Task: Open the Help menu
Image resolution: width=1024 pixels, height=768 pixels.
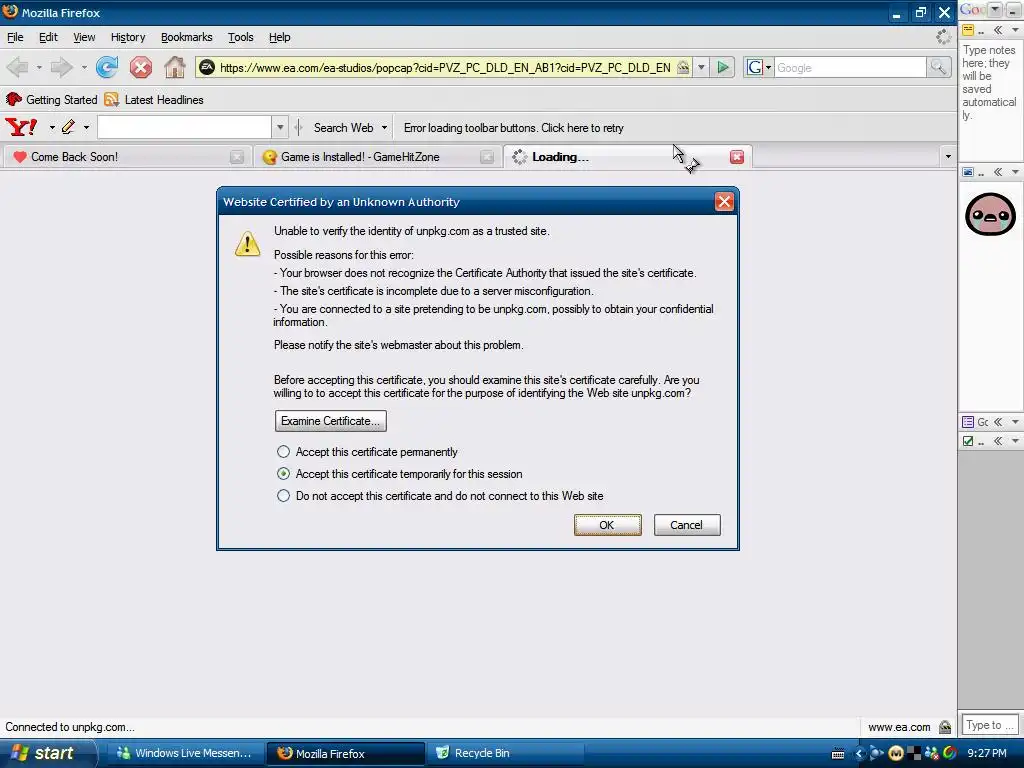Action: [280, 37]
